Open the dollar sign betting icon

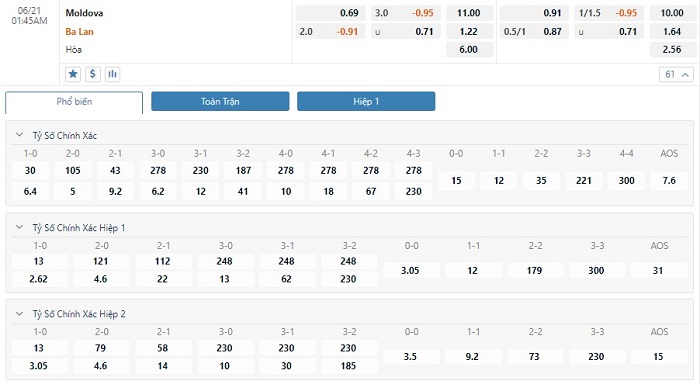coord(92,74)
